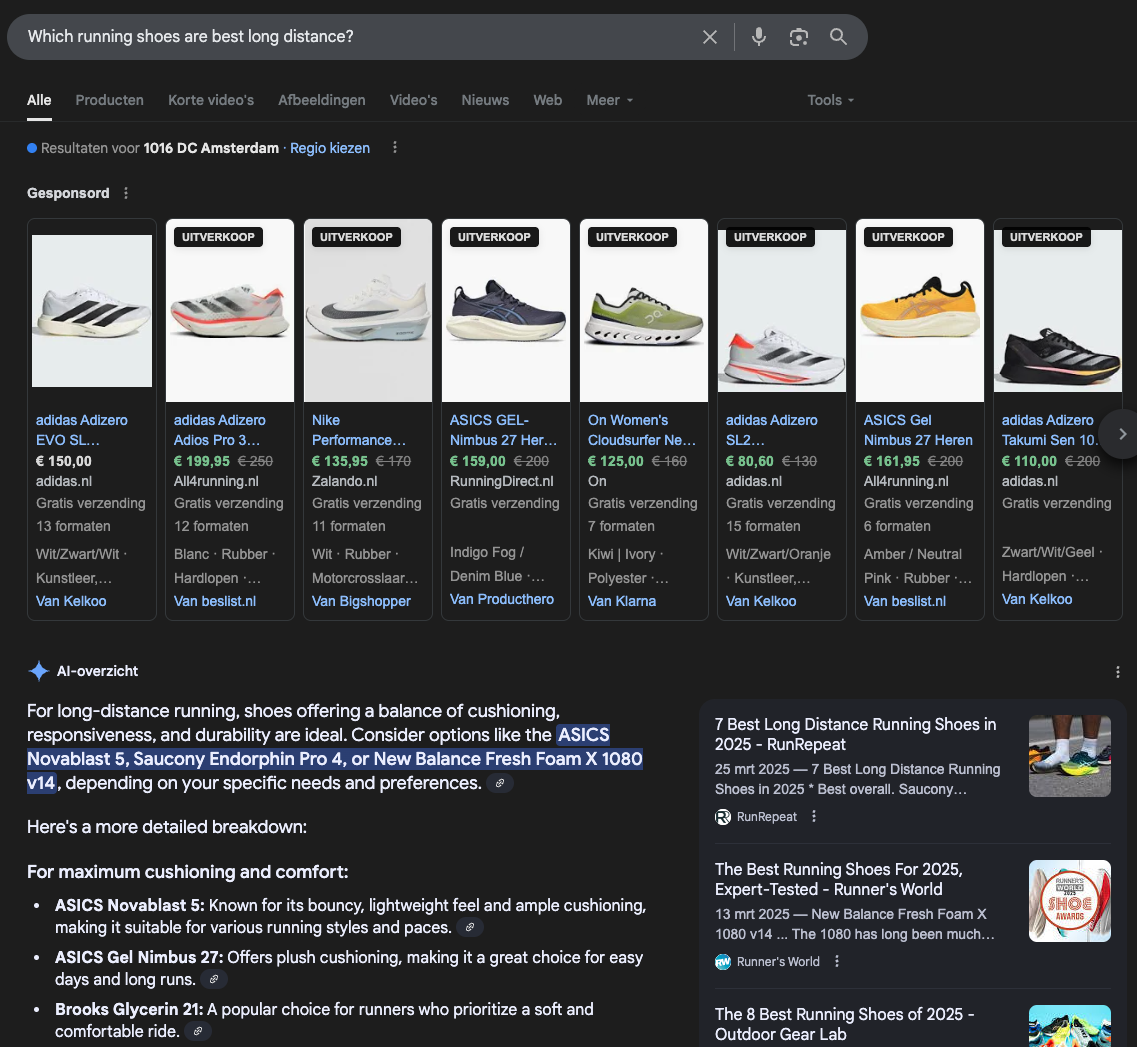Open the adidas Adizero EVO SL product link
Image resolution: width=1137 pixels, height=1047 pixels.
82,430
